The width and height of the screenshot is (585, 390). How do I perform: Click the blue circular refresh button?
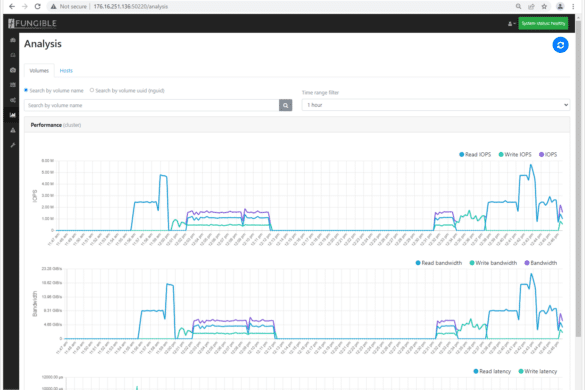tap(560, 45)
